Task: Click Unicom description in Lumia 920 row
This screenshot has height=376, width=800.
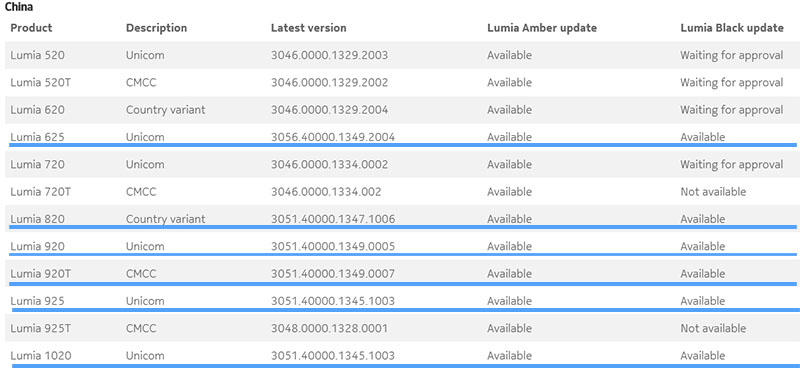Action: tap(145, 246)
